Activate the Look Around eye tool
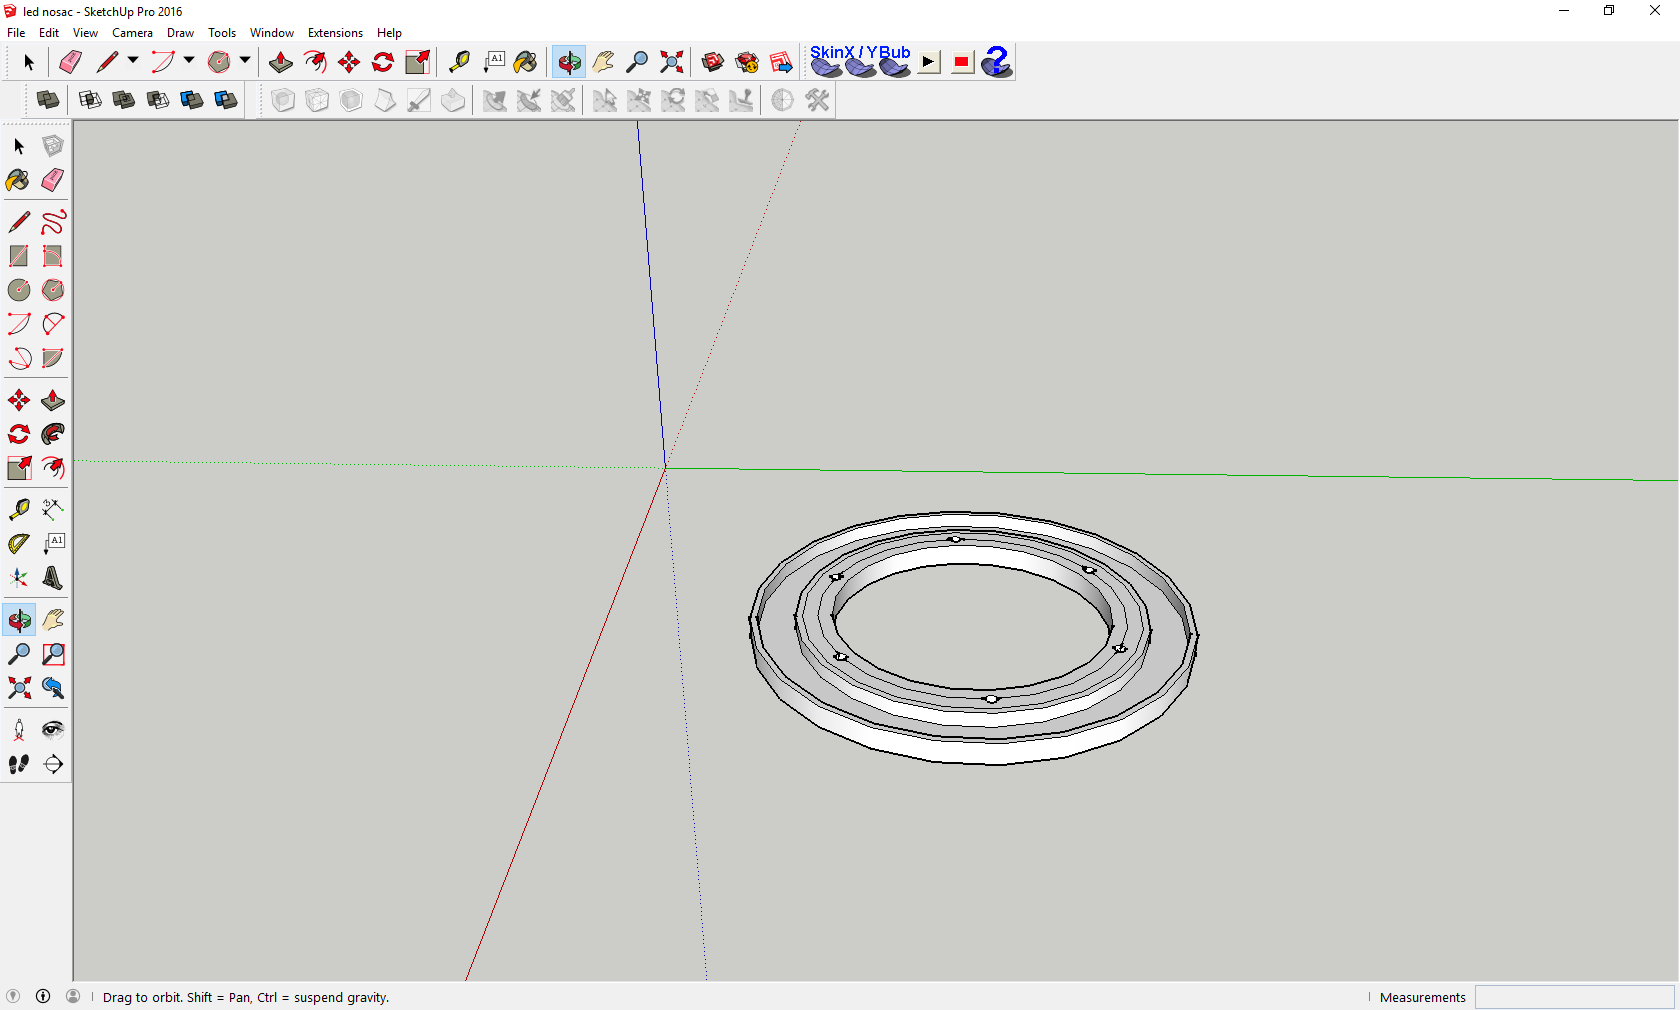1680x1010 pixels. click(x=53, y=729)
